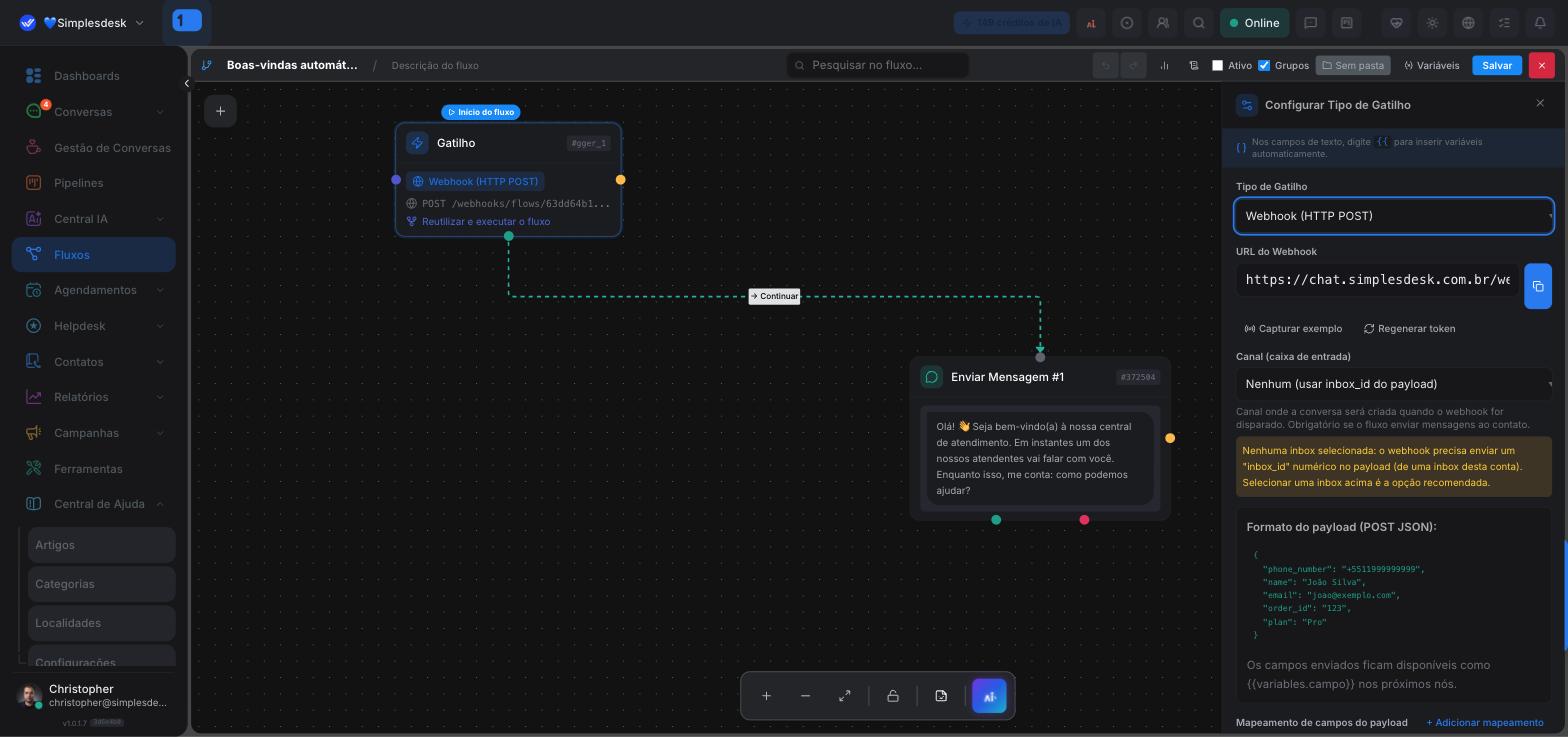Click the red handle below Enviar Mensagem node
The height and width of the screenshot is (737, 1568).
(1084, 520)
